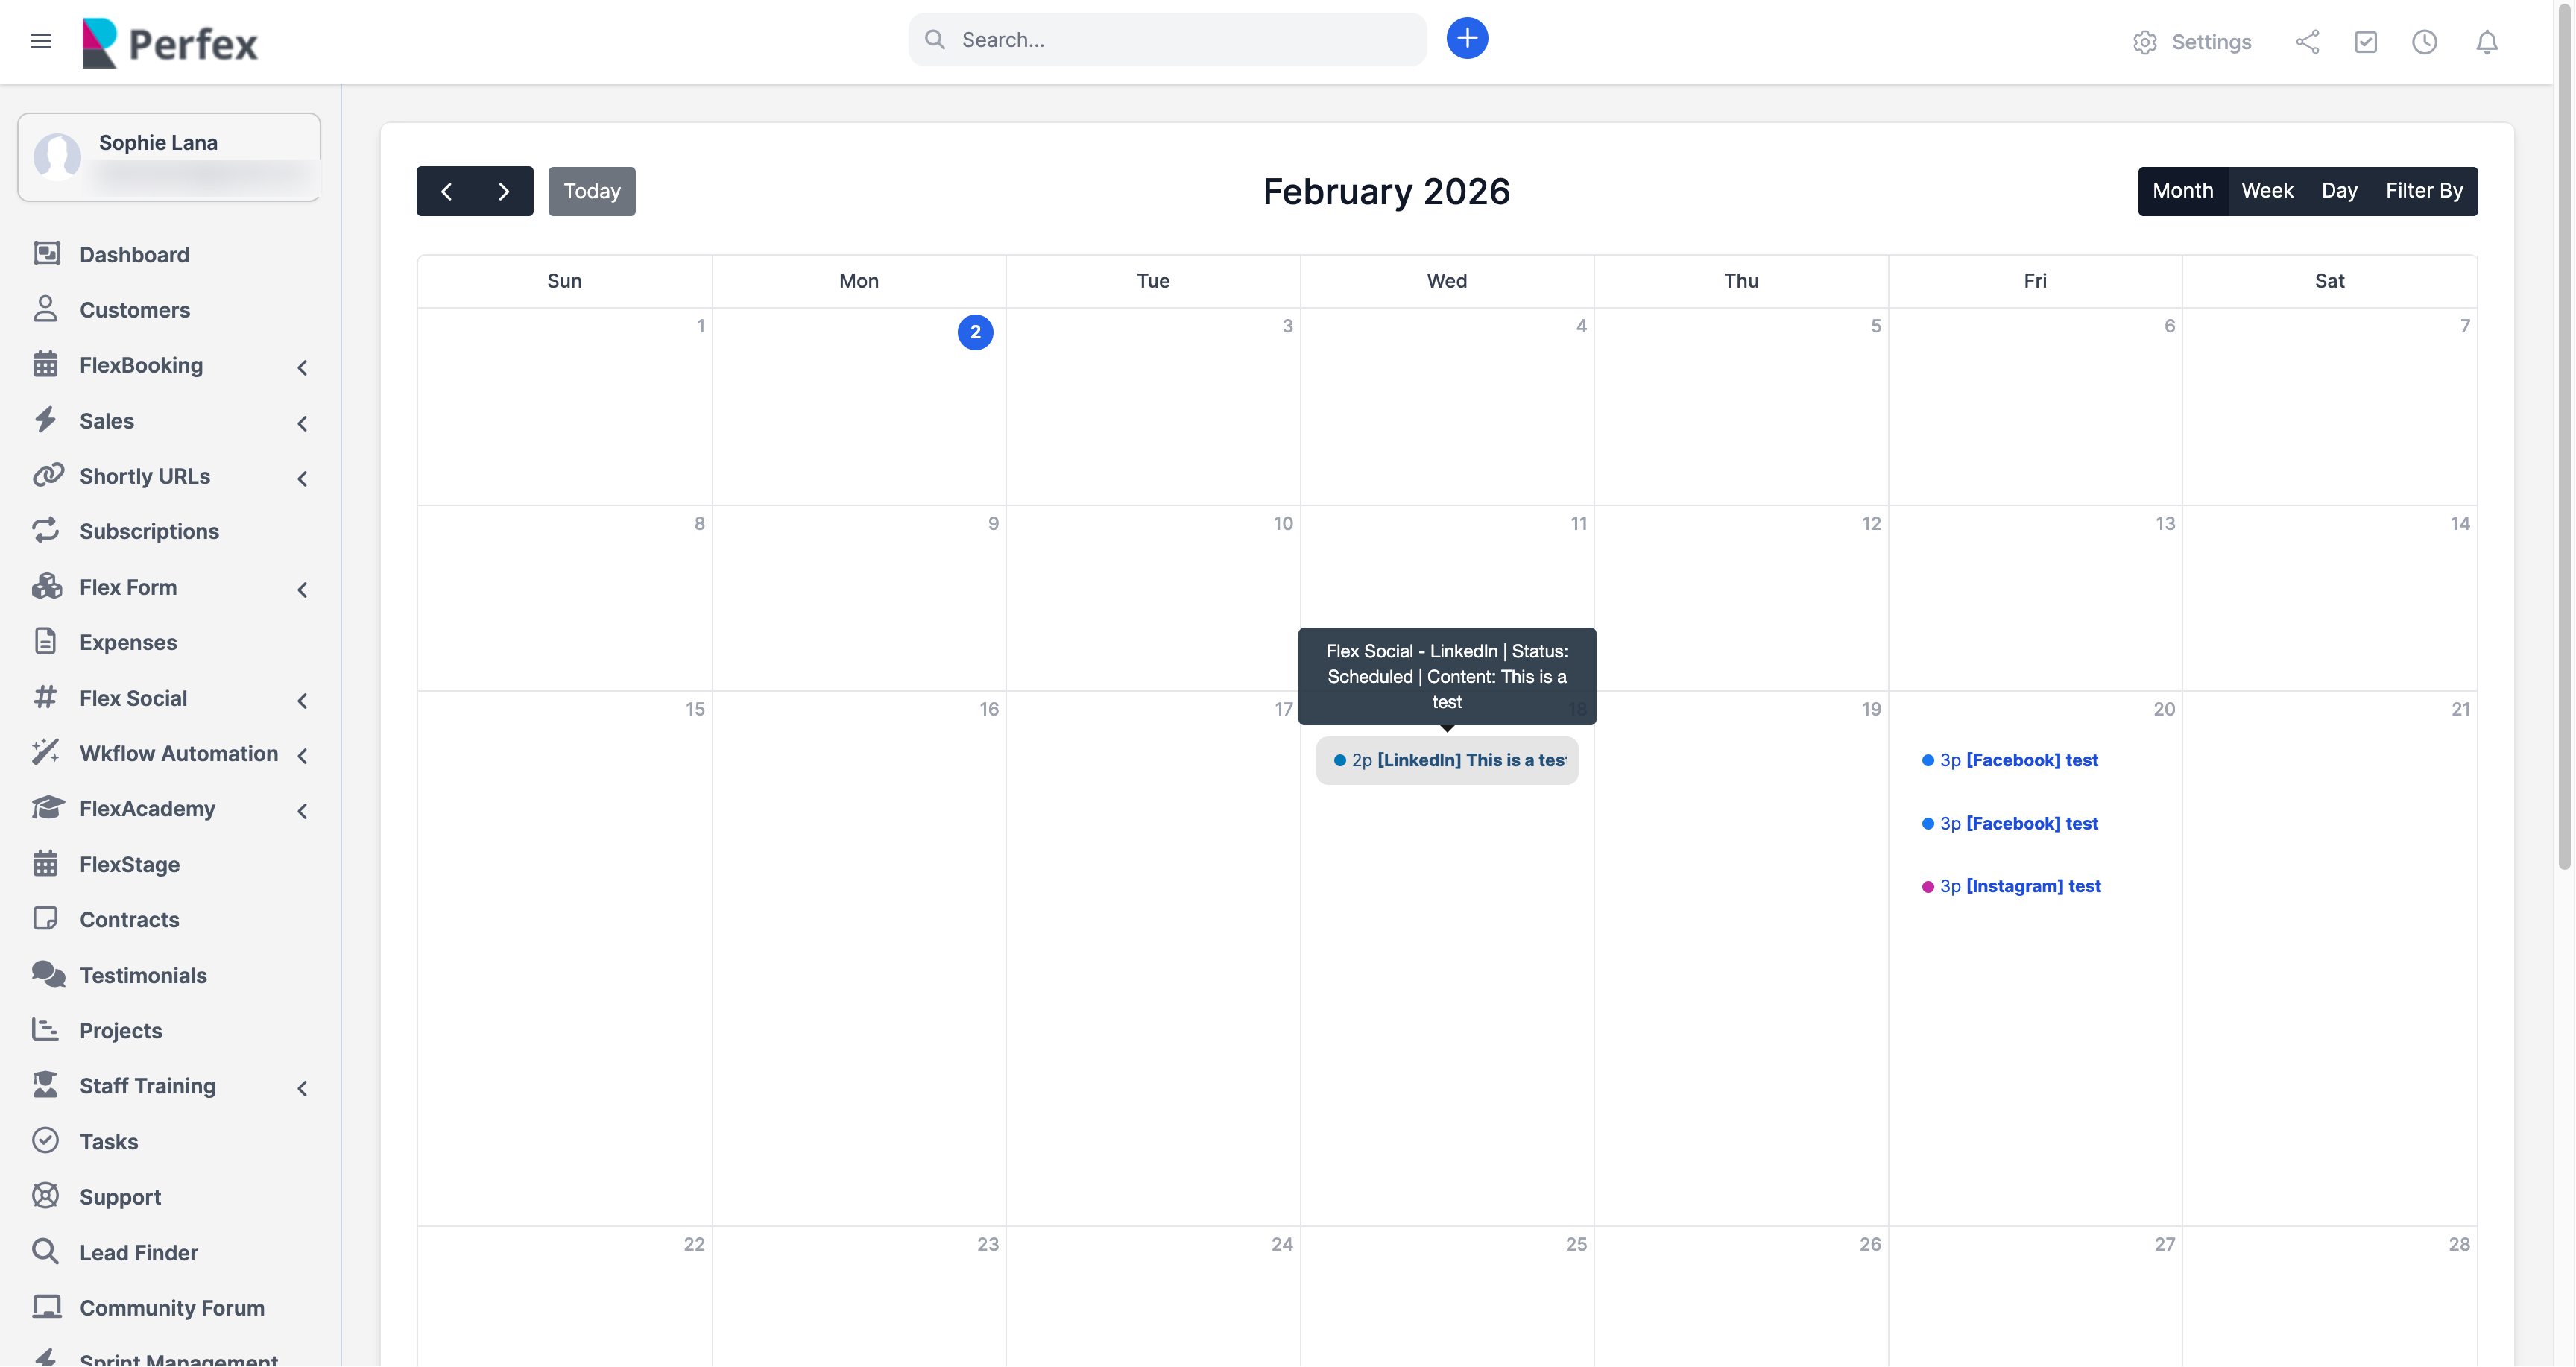
Task: Switch calendar to Week view
Action: tap(2266, 191)
